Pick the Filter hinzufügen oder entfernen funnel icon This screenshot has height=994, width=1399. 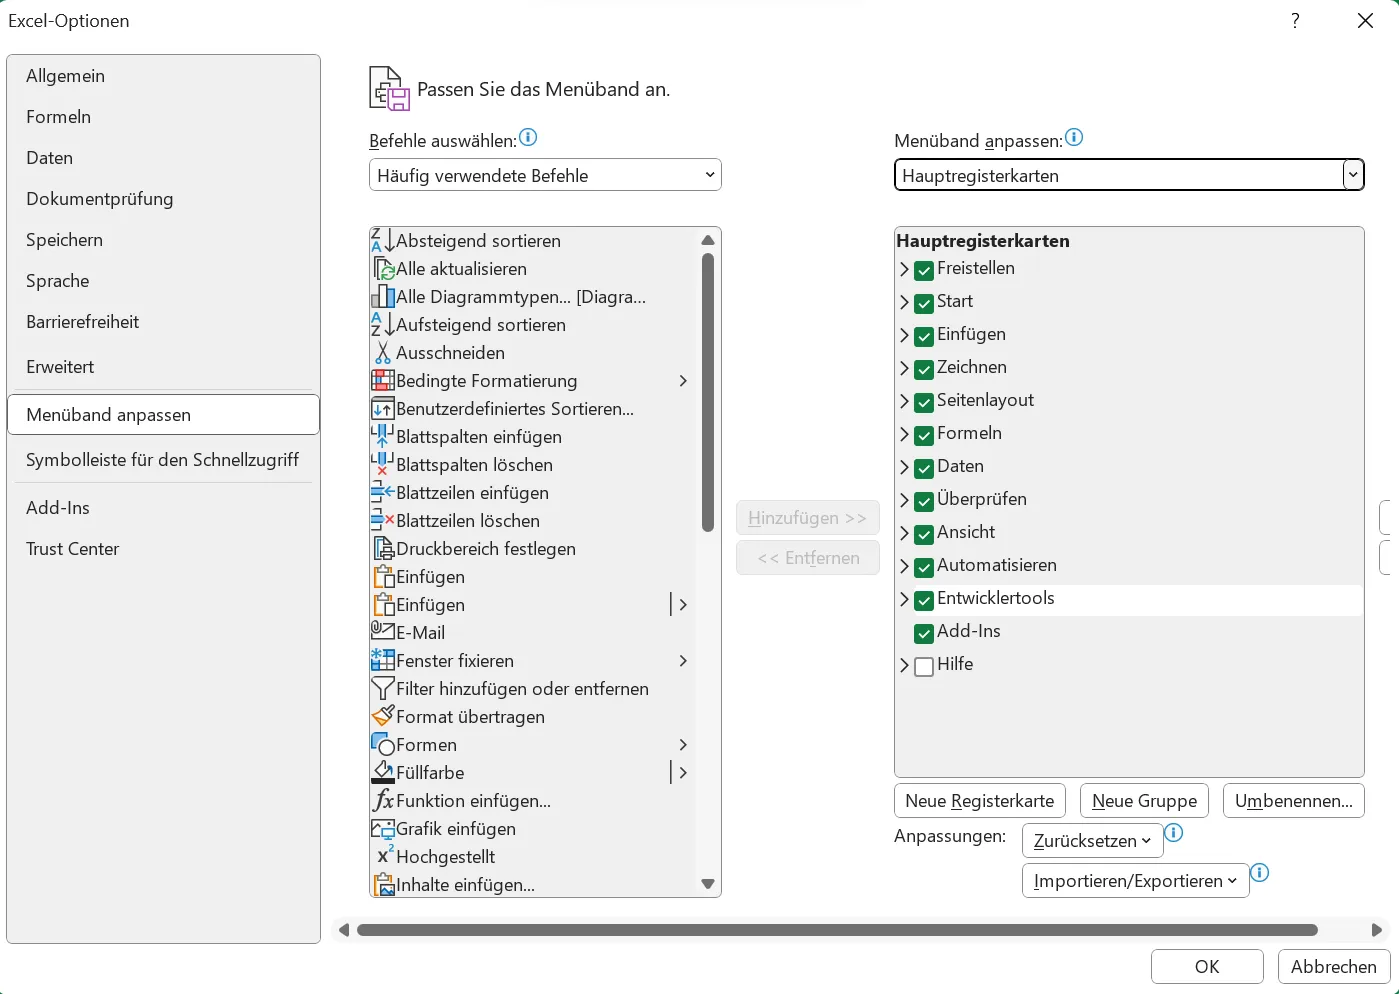click(383, 689)
